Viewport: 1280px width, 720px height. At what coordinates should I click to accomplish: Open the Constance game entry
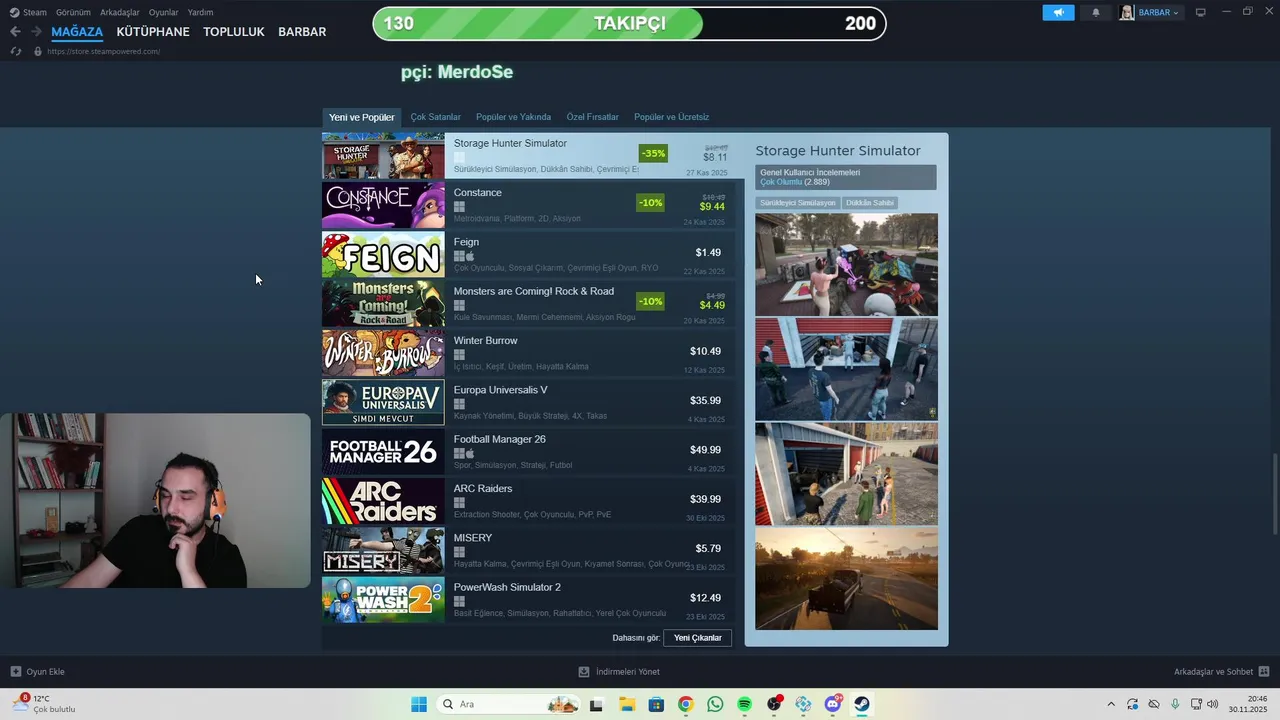click(528, 205)
